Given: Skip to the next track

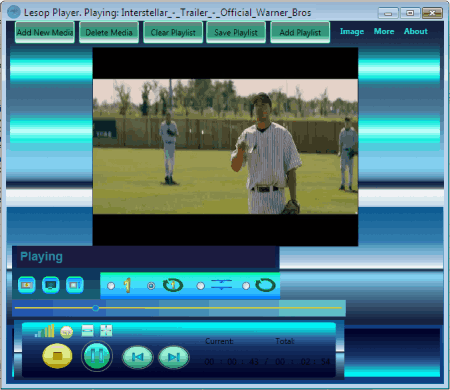Looking at the screenshot, I should click(x=174, y=357).
